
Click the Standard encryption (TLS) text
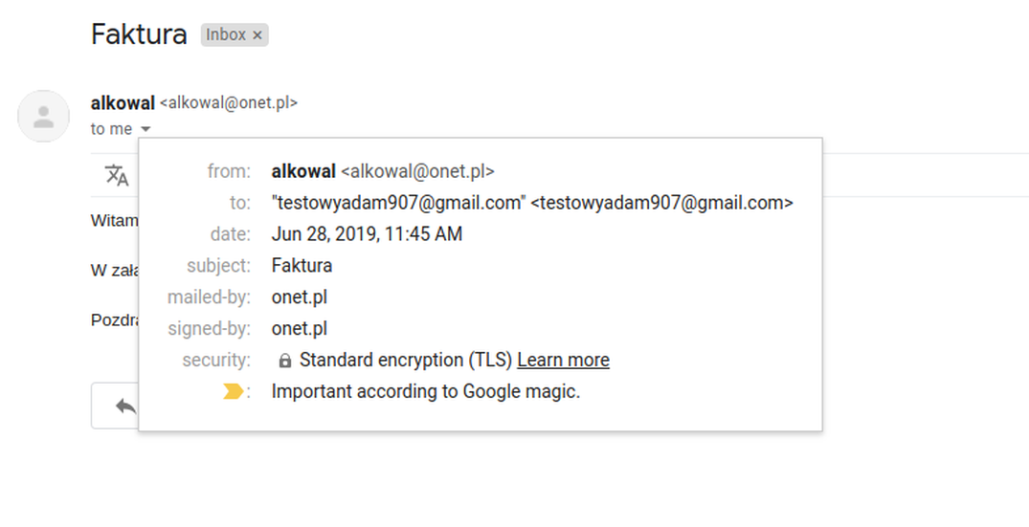[406, 360]
